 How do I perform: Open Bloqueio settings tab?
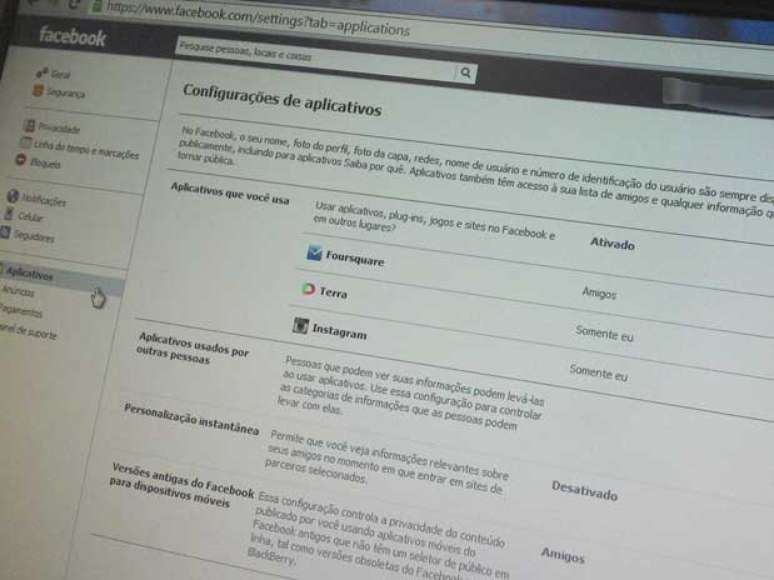[45, 163]
